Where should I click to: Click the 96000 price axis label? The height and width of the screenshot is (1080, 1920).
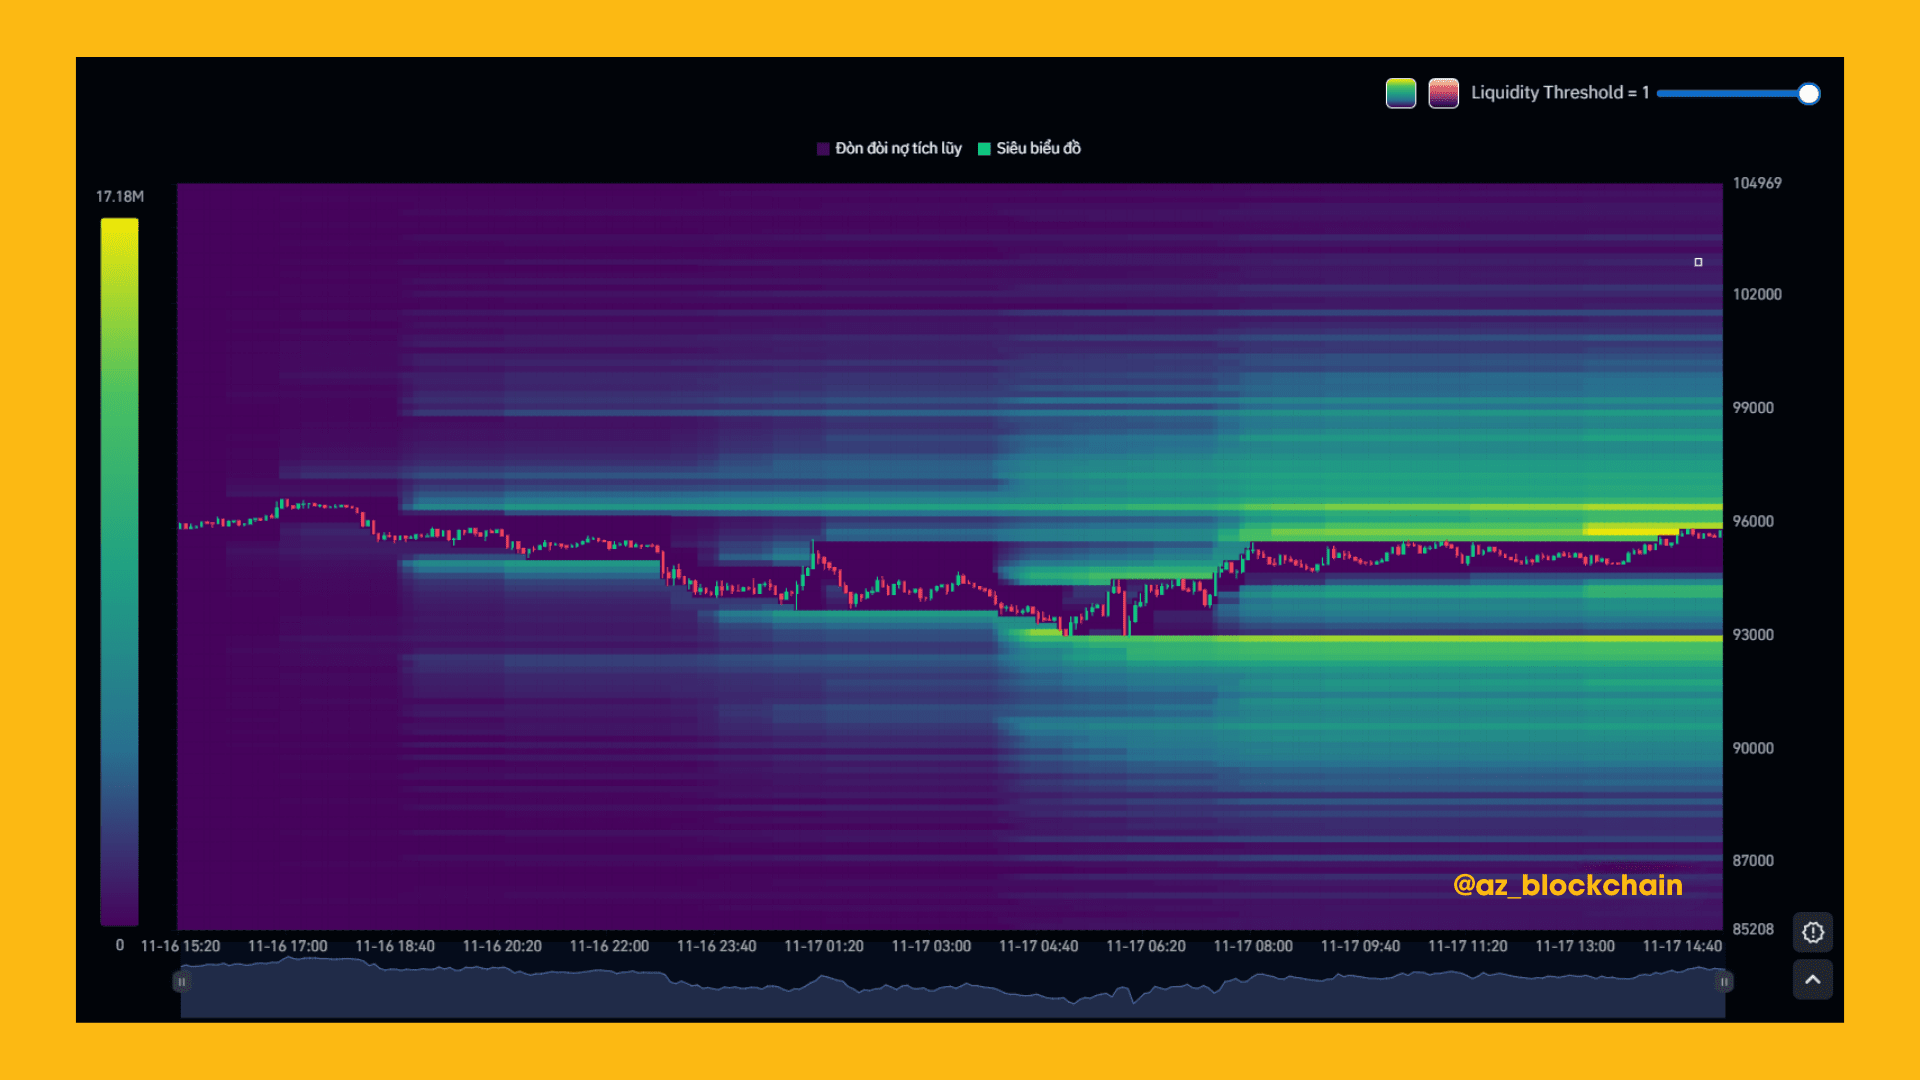(x=1752, y=521)
